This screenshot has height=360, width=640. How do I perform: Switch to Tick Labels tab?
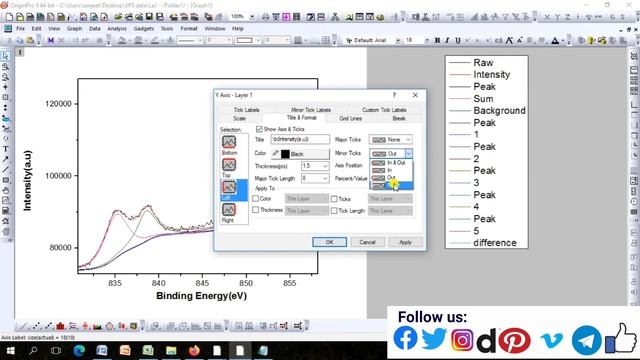(x=246, y=110)
